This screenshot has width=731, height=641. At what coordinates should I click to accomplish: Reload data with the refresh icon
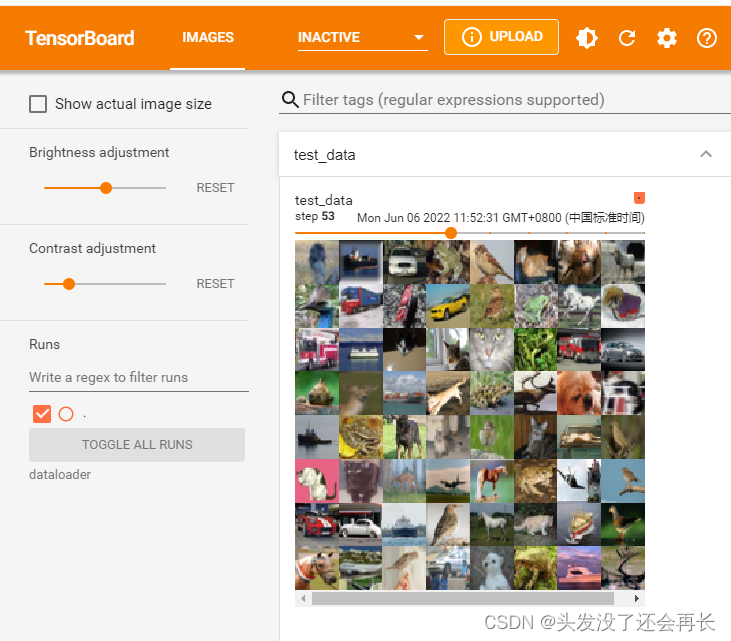point(627,38)
